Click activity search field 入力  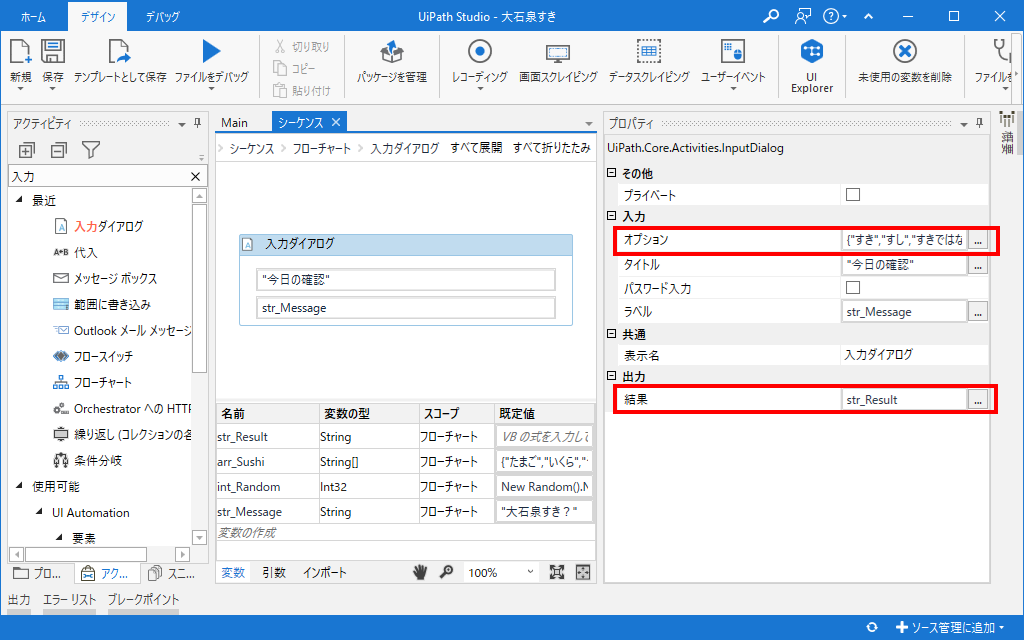pyautogui.click(x=98, y=176)
